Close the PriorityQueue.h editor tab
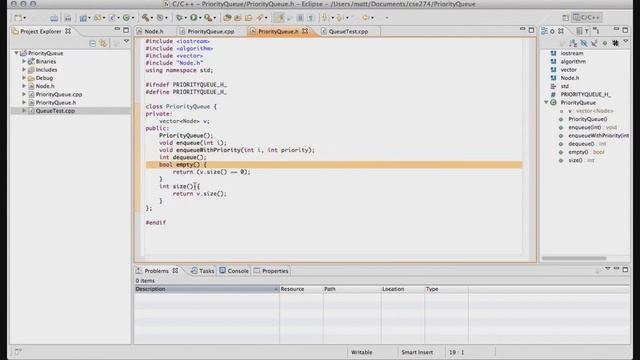Image resolution: width=640 pixels, height=360 pixels. (x=305, y=31)
